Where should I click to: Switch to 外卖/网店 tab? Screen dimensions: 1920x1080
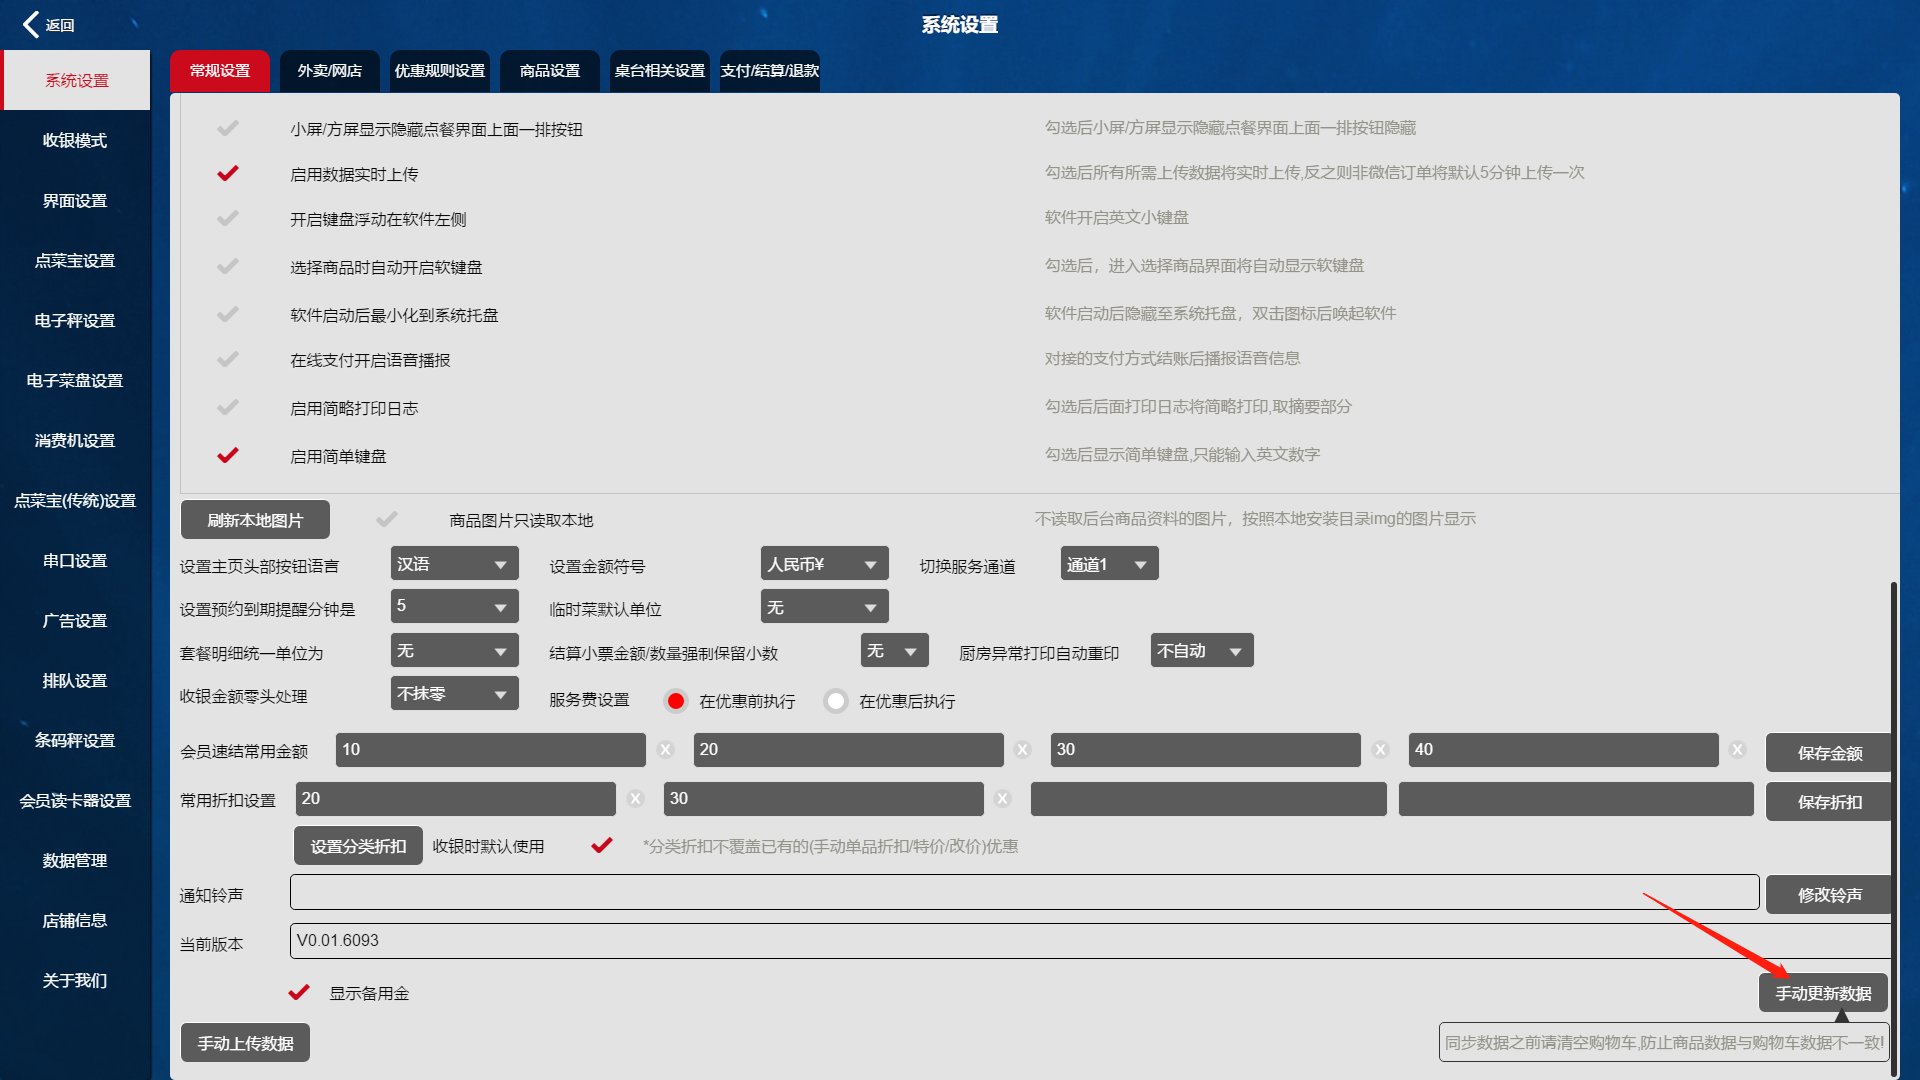[x=329, y=71]
